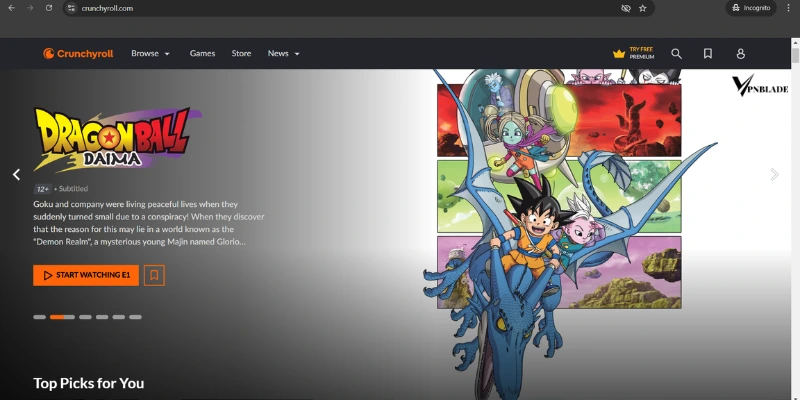Expand the Browse dropdown menu

[x=151, y=54]
